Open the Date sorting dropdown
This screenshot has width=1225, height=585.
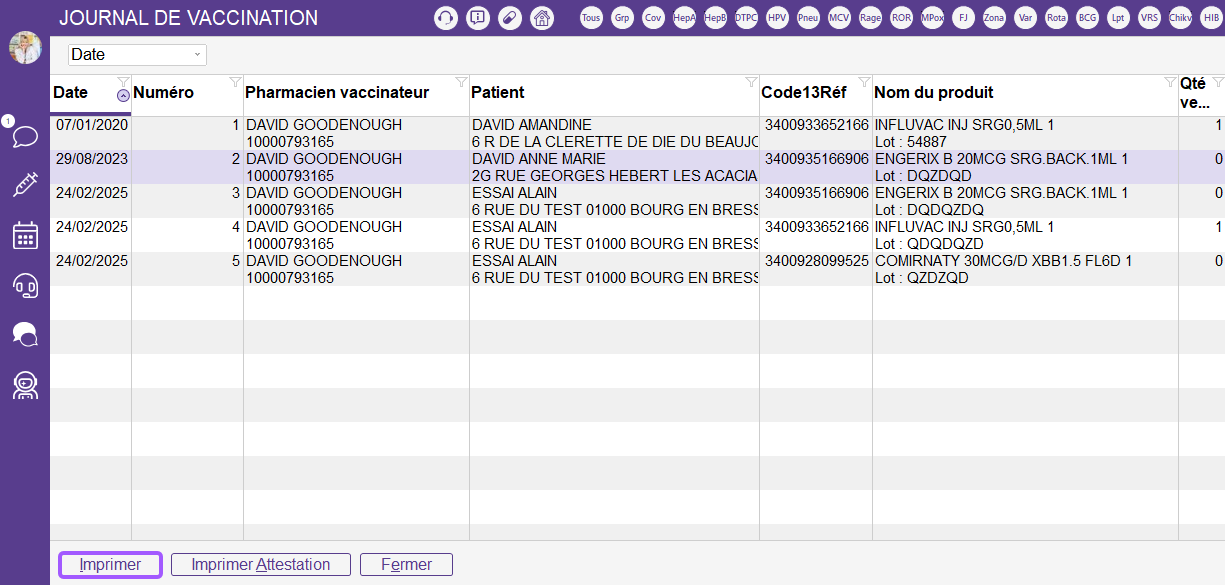pyautogui.click(x=137, y=55)
